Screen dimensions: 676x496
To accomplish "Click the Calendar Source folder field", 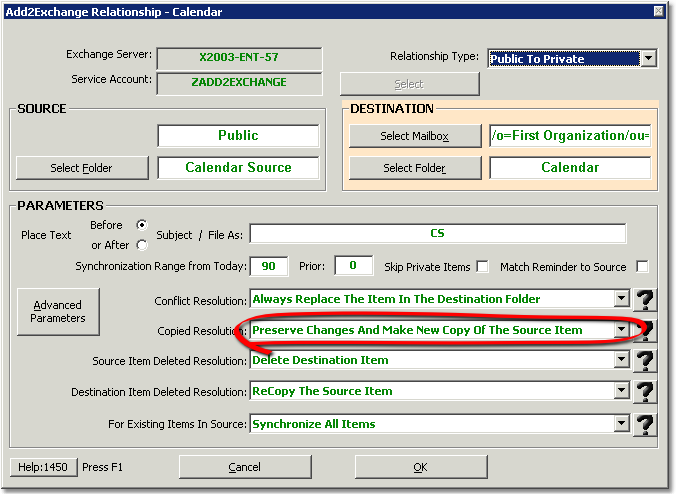I will 238,167.
